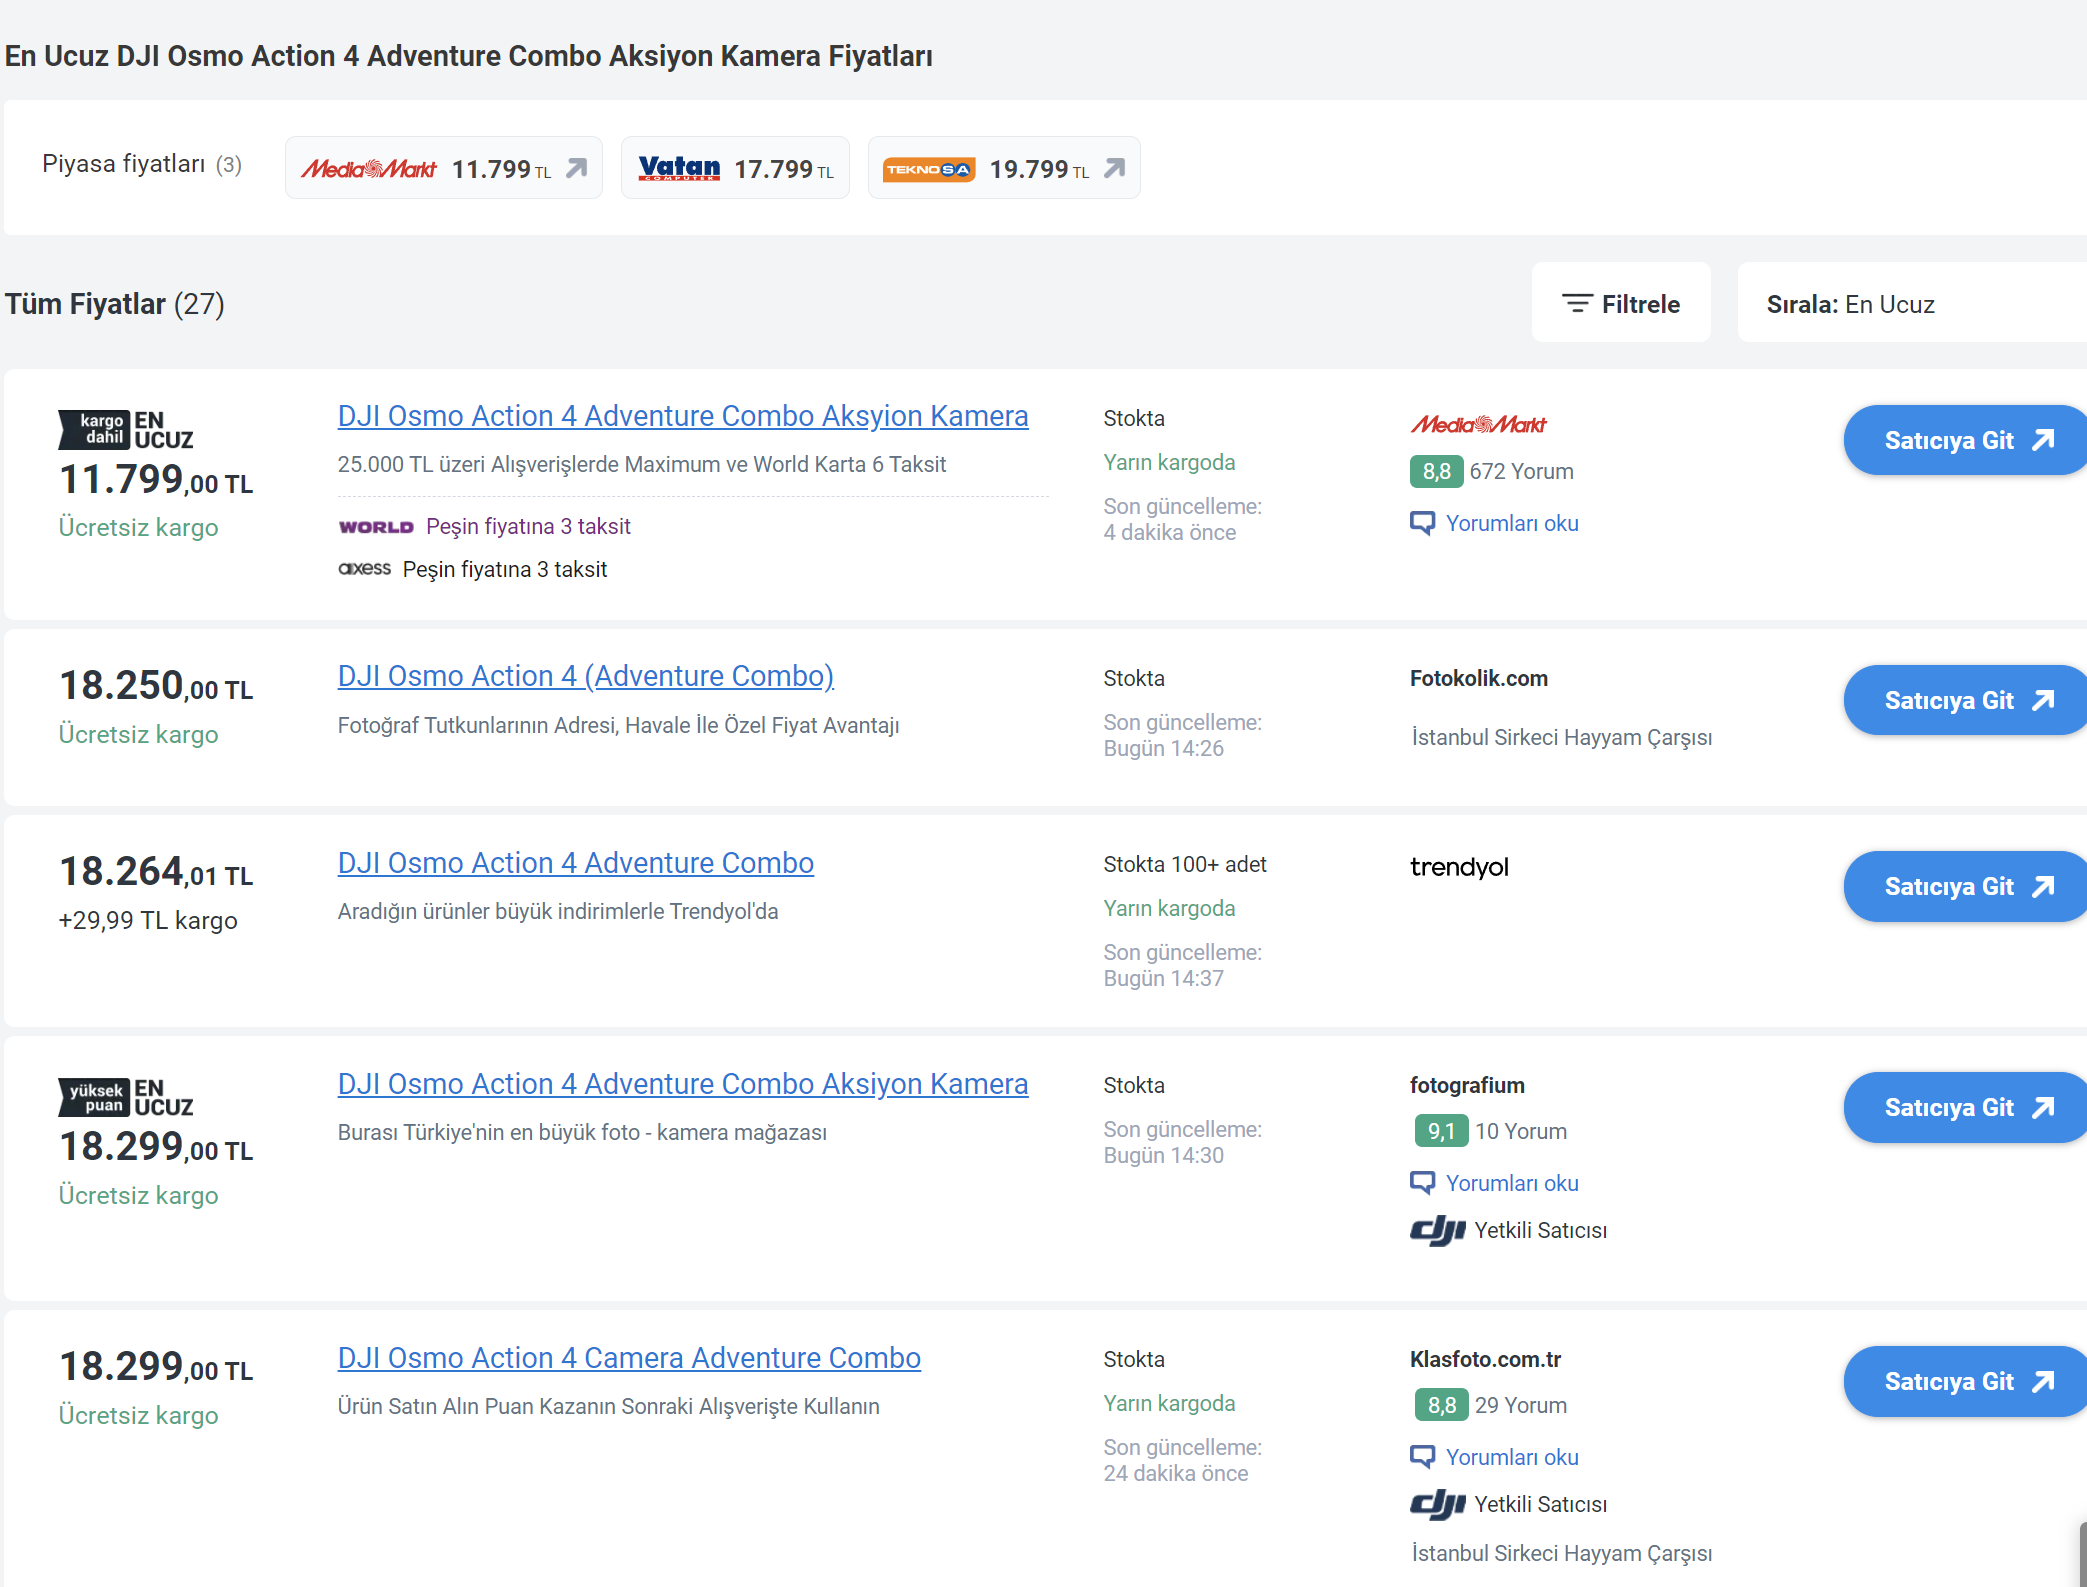Read MediaMarkt reviews via Yorumları oku
Screen dimensions: 2087x1587
[x=1512, y=523]
